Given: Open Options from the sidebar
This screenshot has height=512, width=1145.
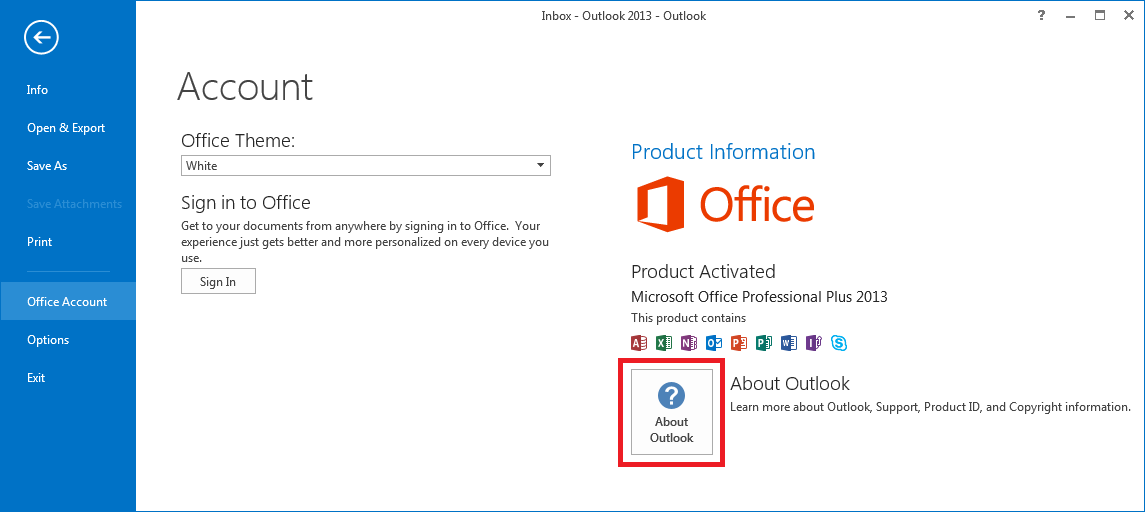Looking at the screenshot, I should (x=48, y=340).
